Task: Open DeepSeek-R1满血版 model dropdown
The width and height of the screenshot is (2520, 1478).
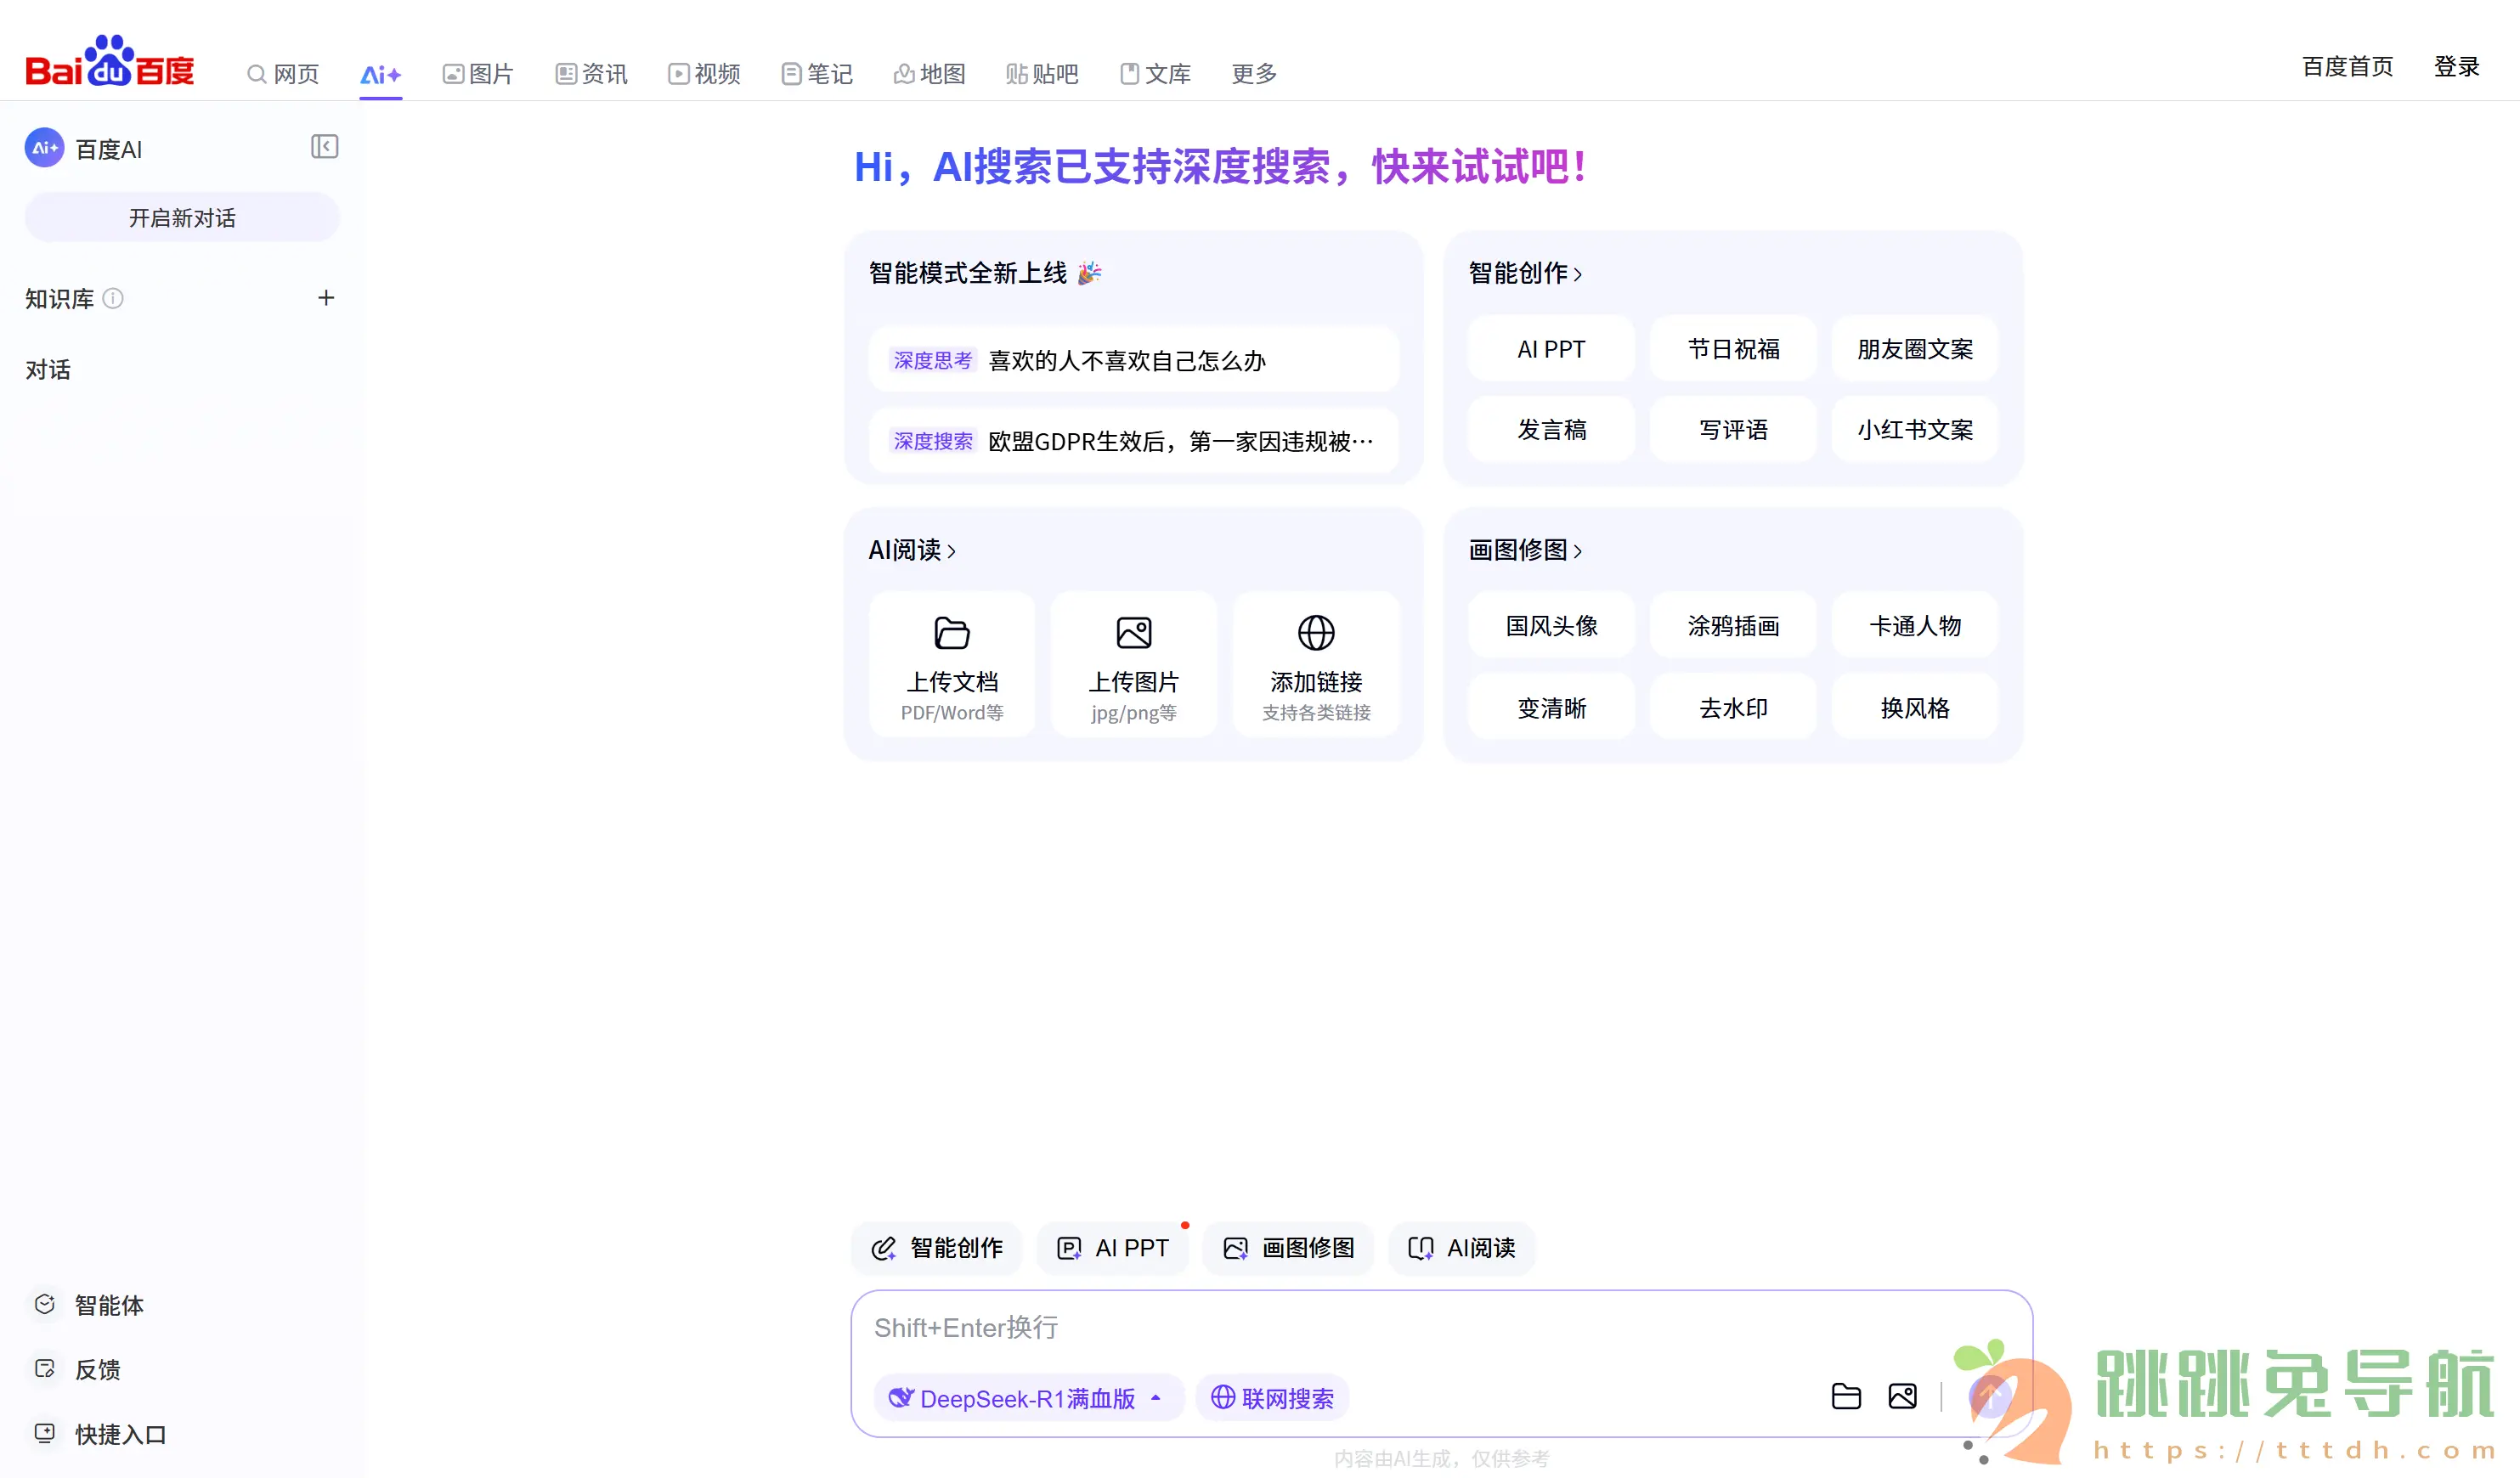Action: pos(1029,1398)
